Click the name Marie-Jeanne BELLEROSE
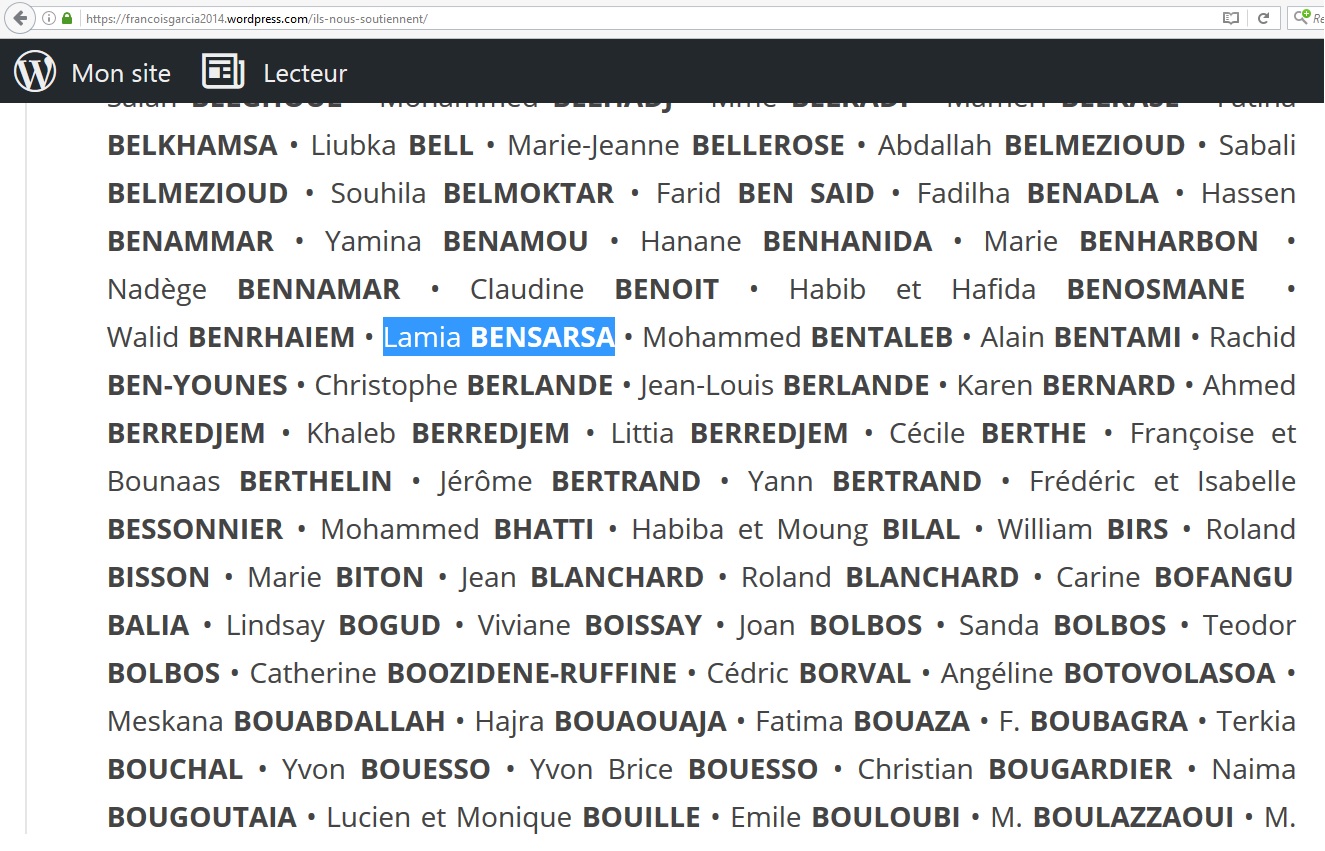The image size is (1325, 851). (675, 145)
